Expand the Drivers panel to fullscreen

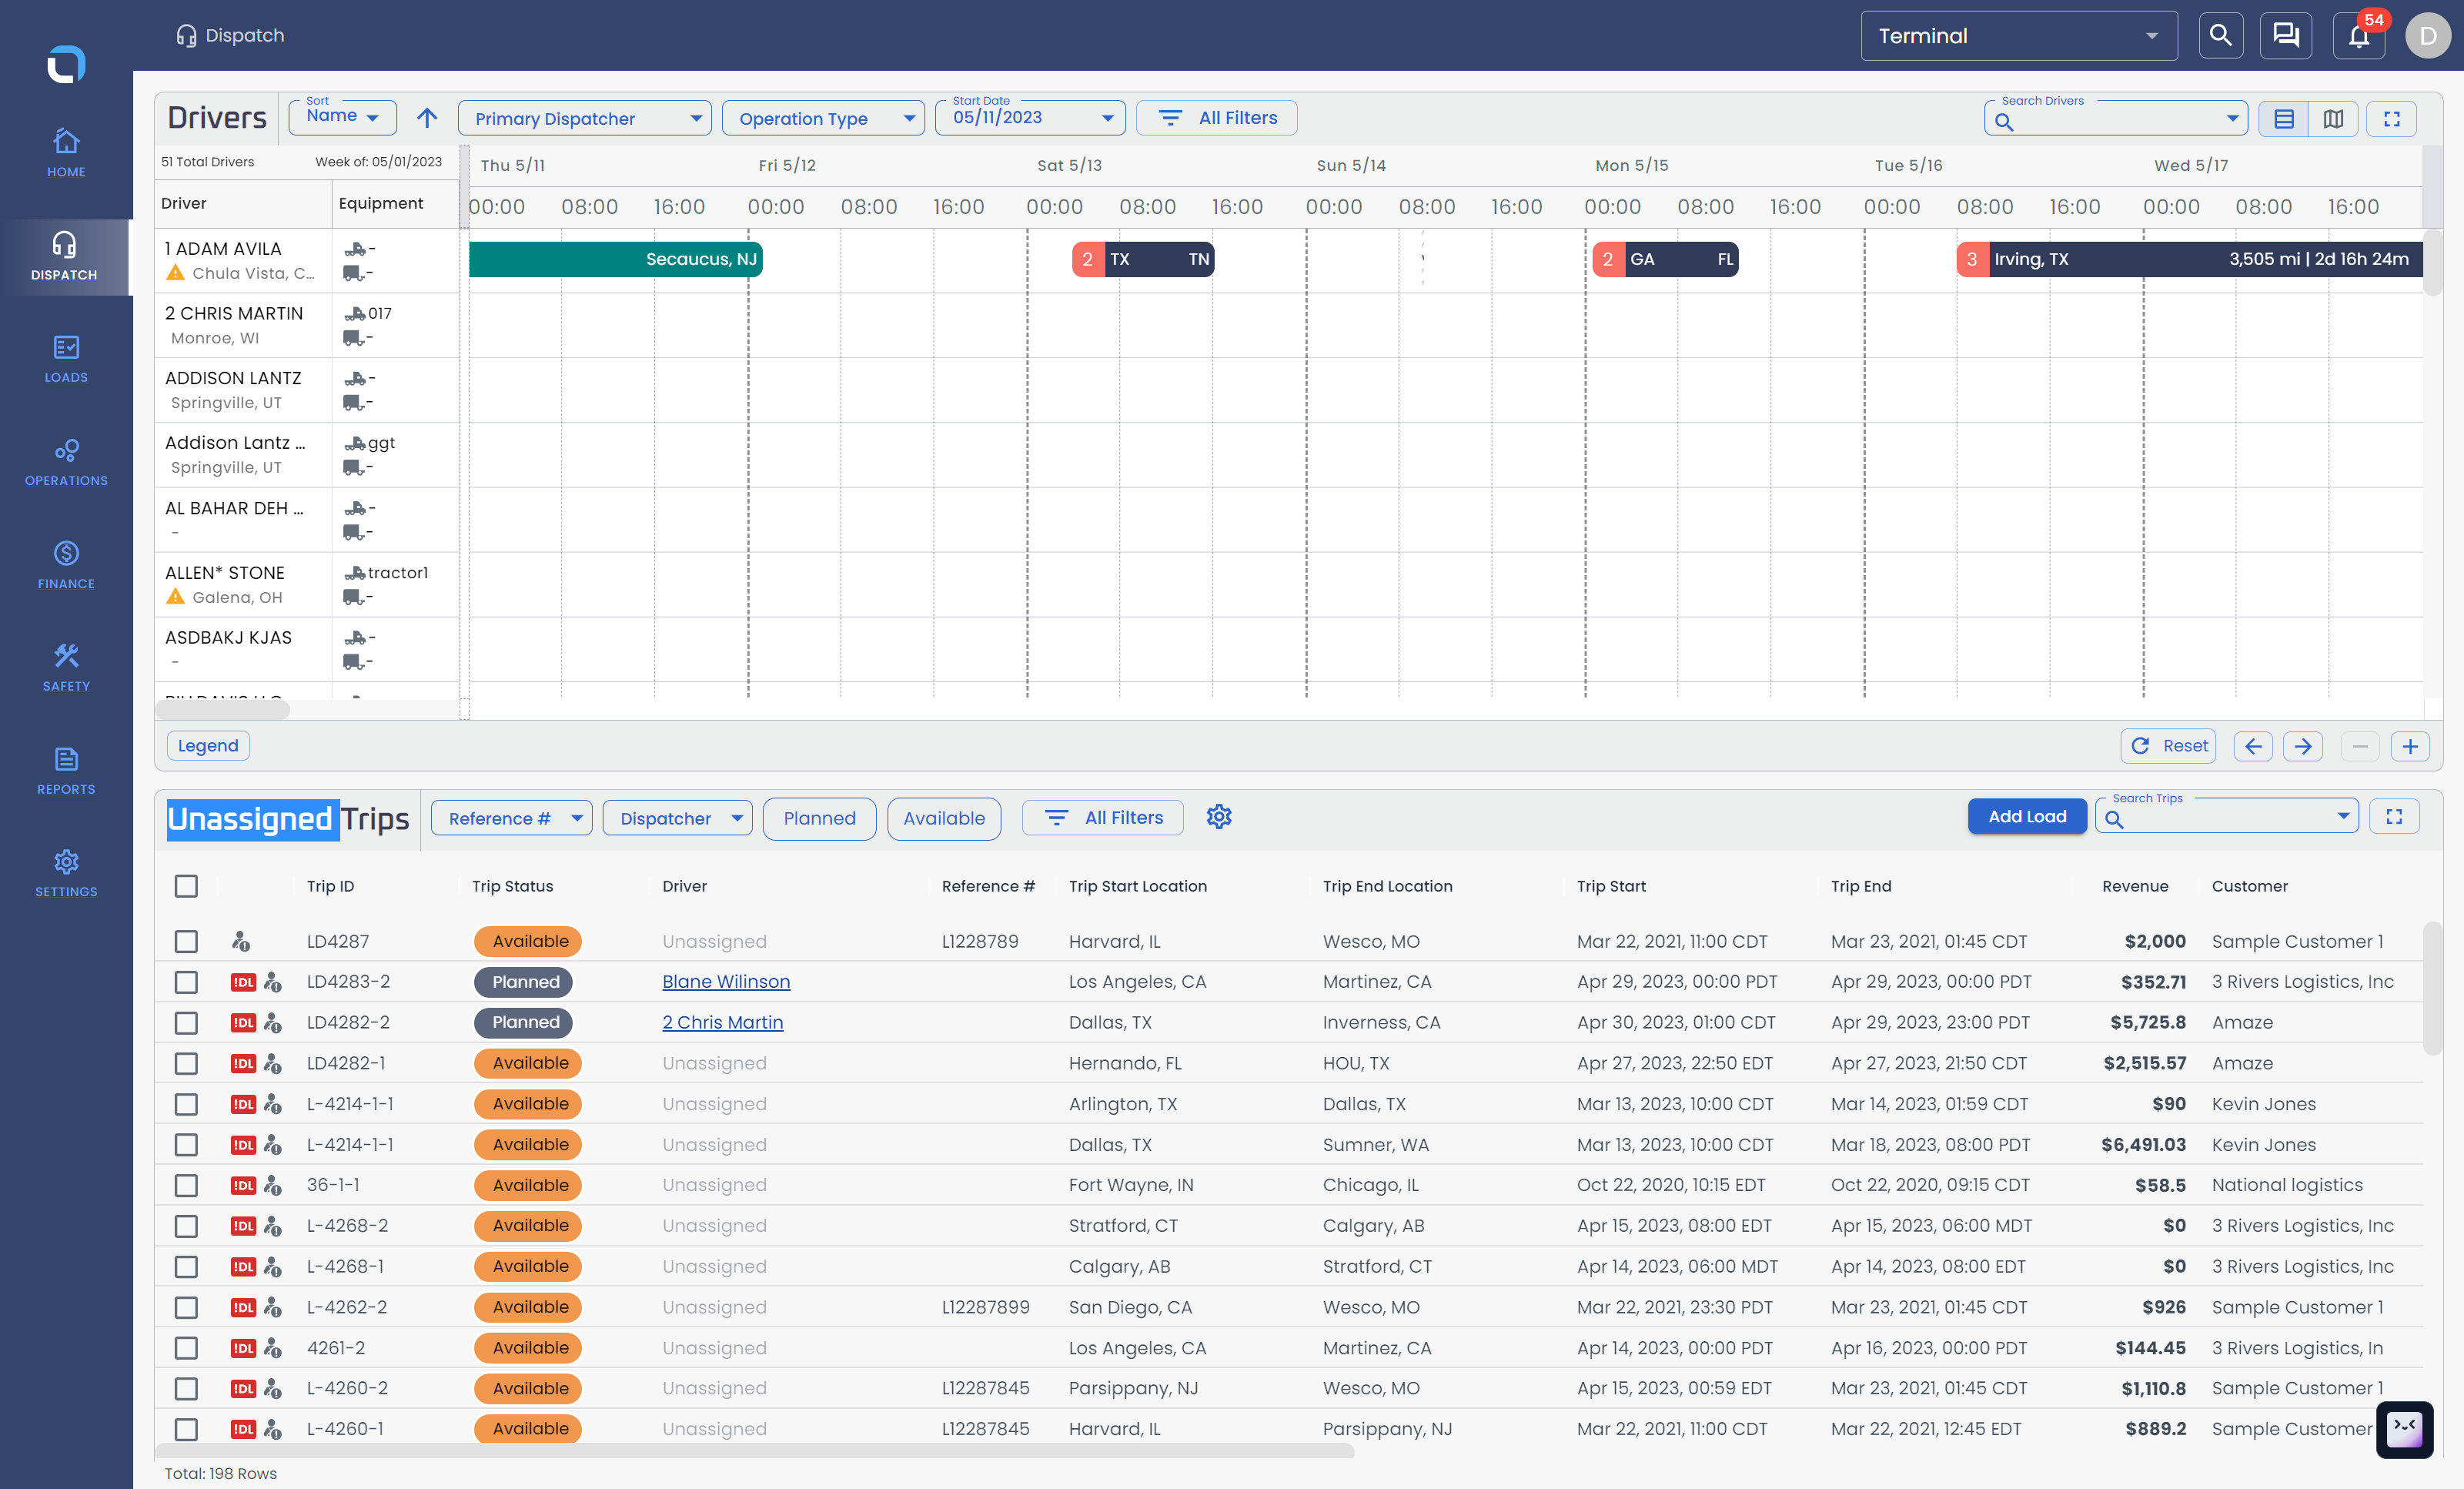(2392, 119)
